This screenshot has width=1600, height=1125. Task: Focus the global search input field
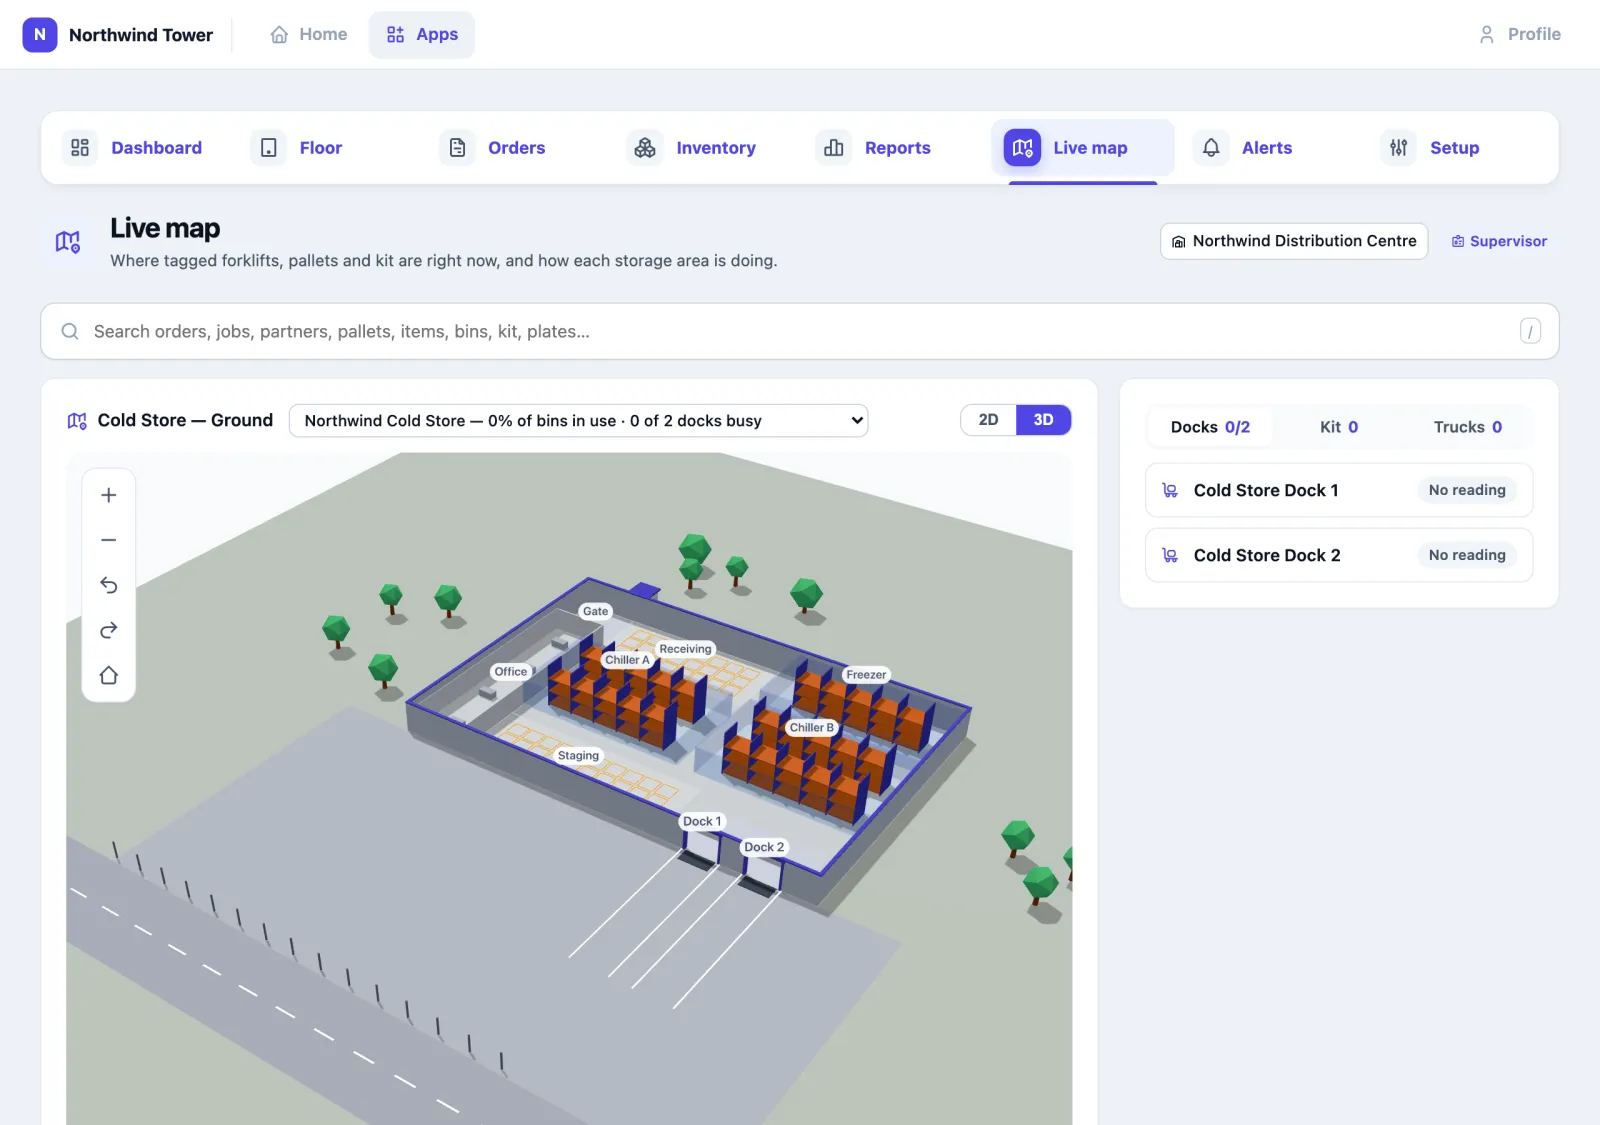click(800, 331)
